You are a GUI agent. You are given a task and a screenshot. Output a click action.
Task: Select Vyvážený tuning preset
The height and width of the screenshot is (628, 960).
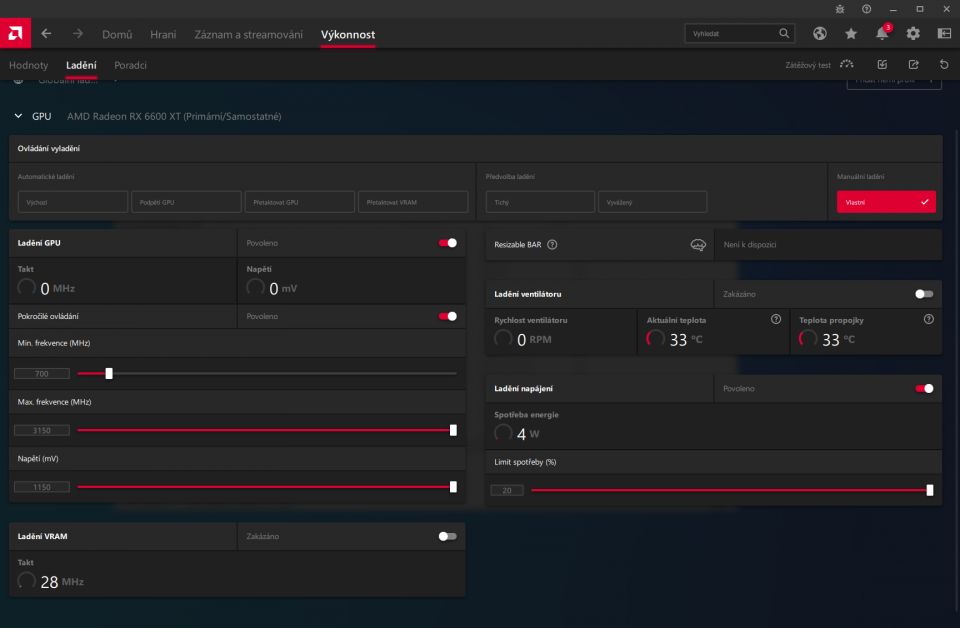(653, 201)
